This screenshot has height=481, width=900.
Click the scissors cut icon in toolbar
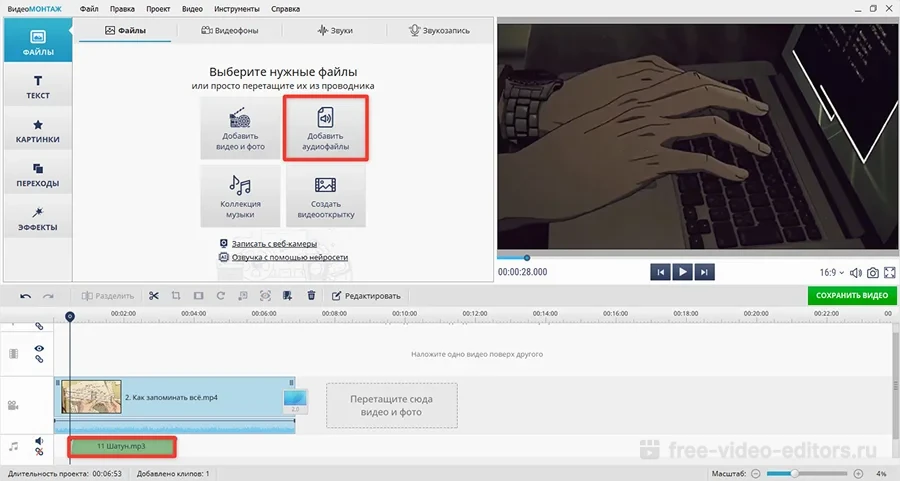click(154, 296)
